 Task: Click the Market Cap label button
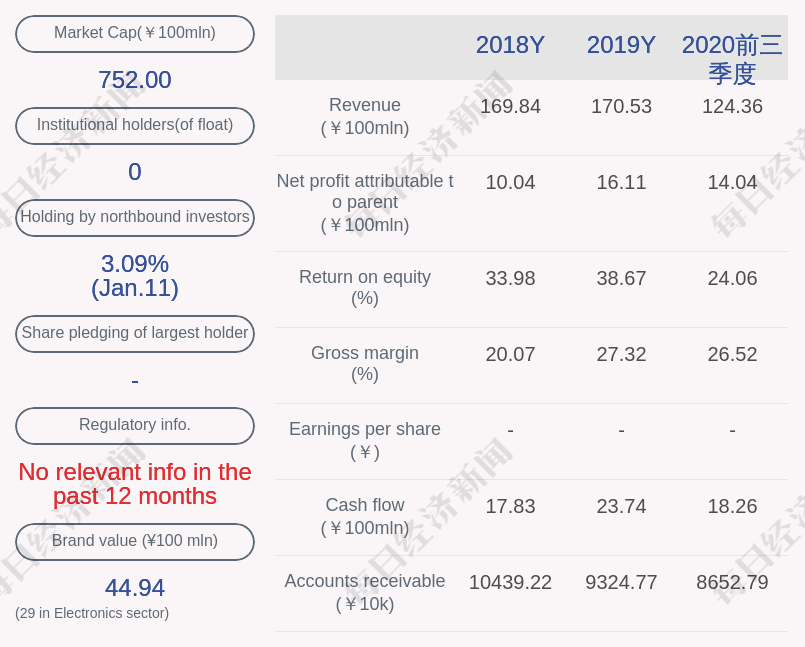click(135, 33)
